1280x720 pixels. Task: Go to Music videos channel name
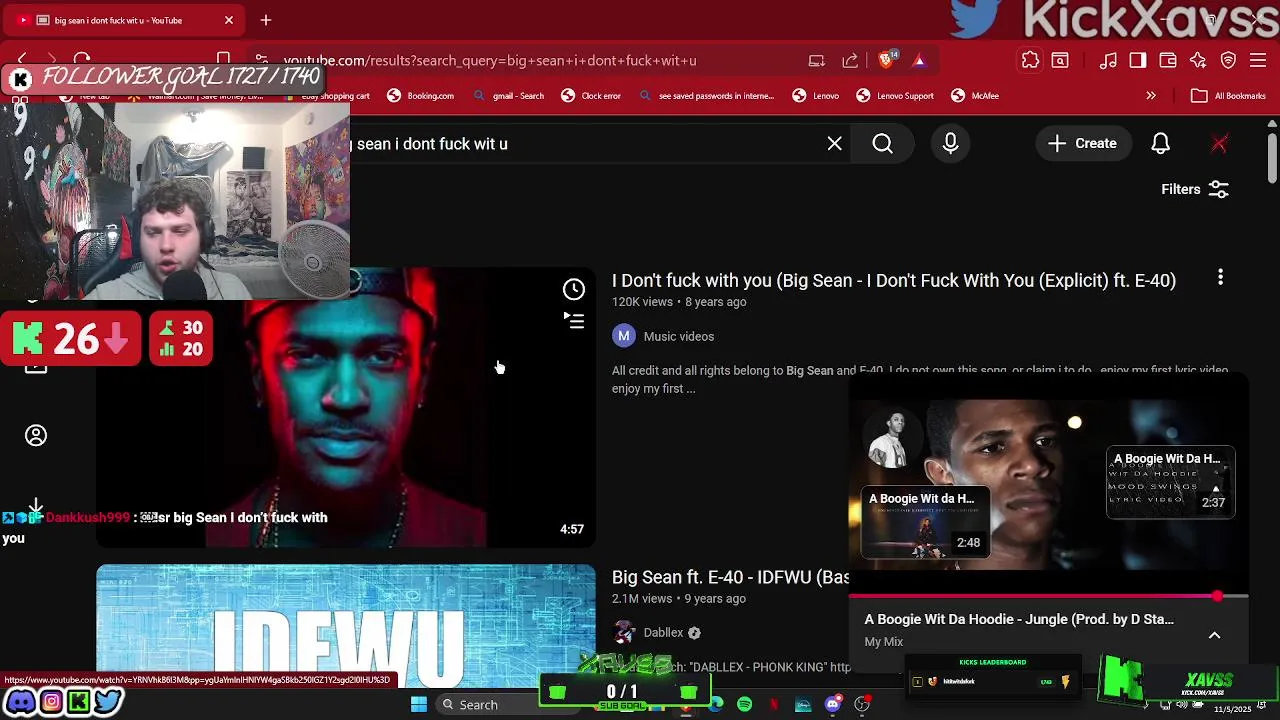(679, 337)
